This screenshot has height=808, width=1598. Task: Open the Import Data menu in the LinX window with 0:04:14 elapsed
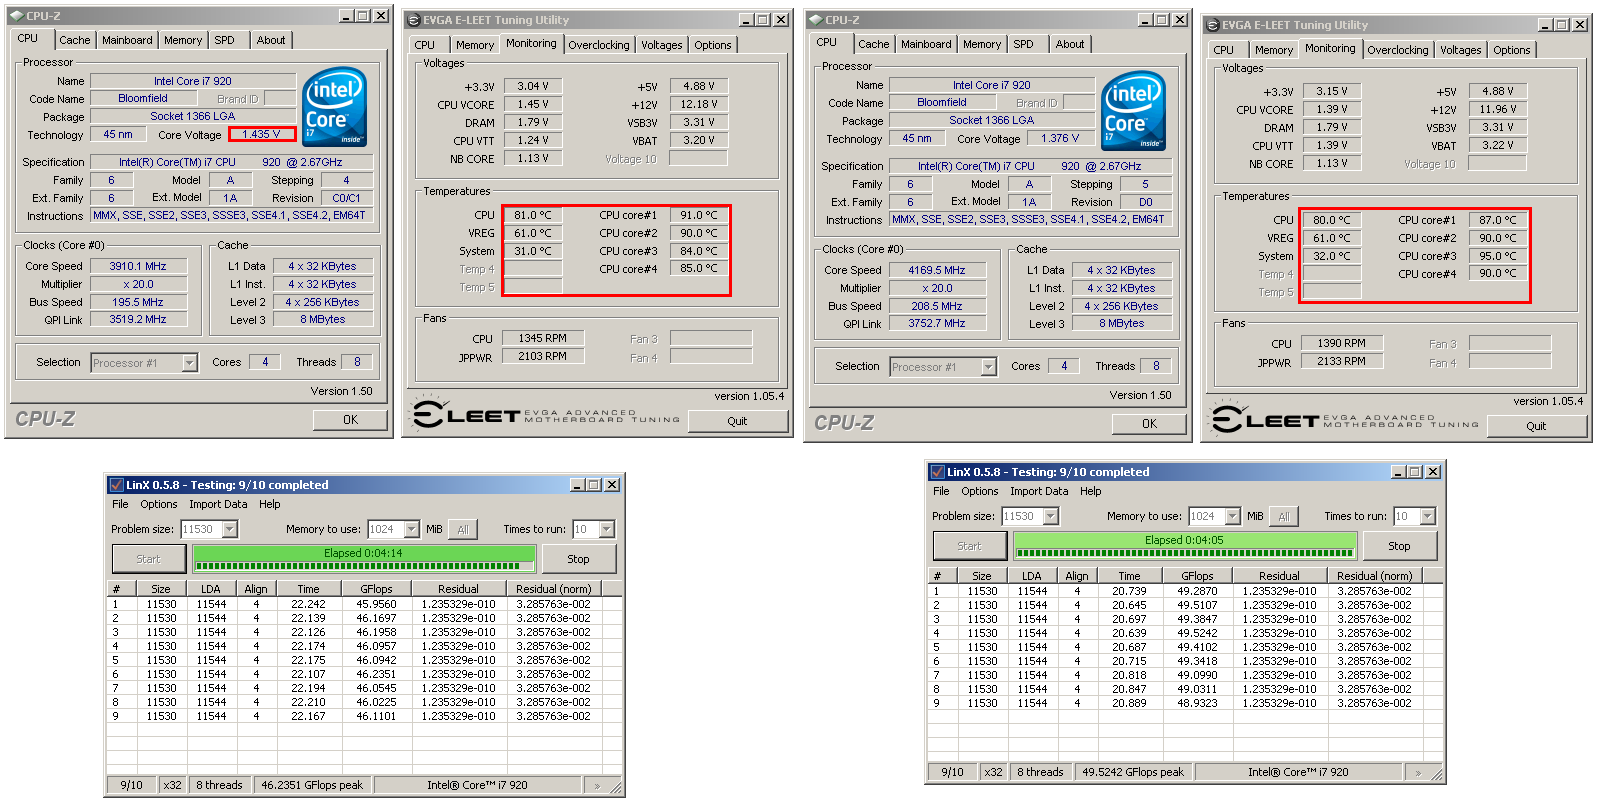pyautogui.click(x=218, y=504)
